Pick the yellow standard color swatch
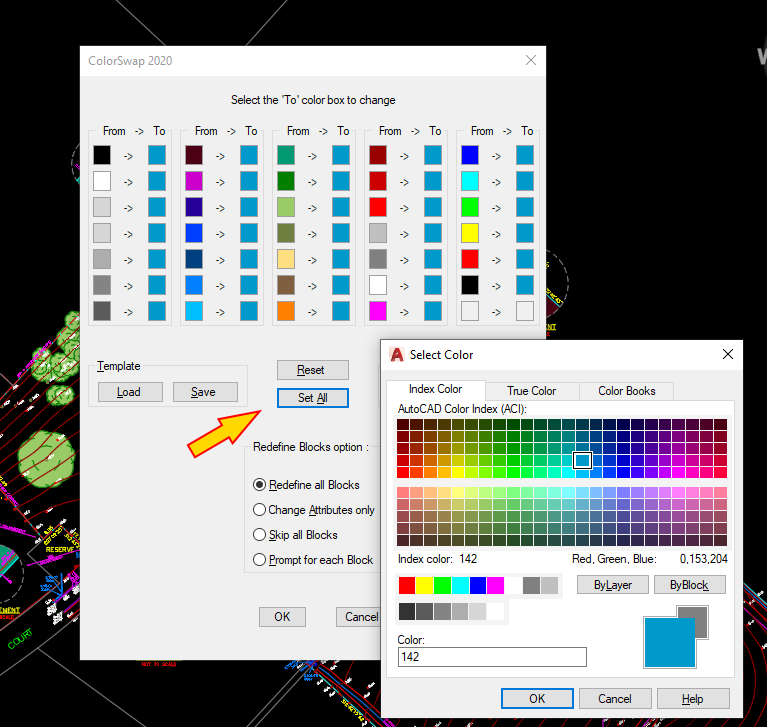 [x=425, y=585]
